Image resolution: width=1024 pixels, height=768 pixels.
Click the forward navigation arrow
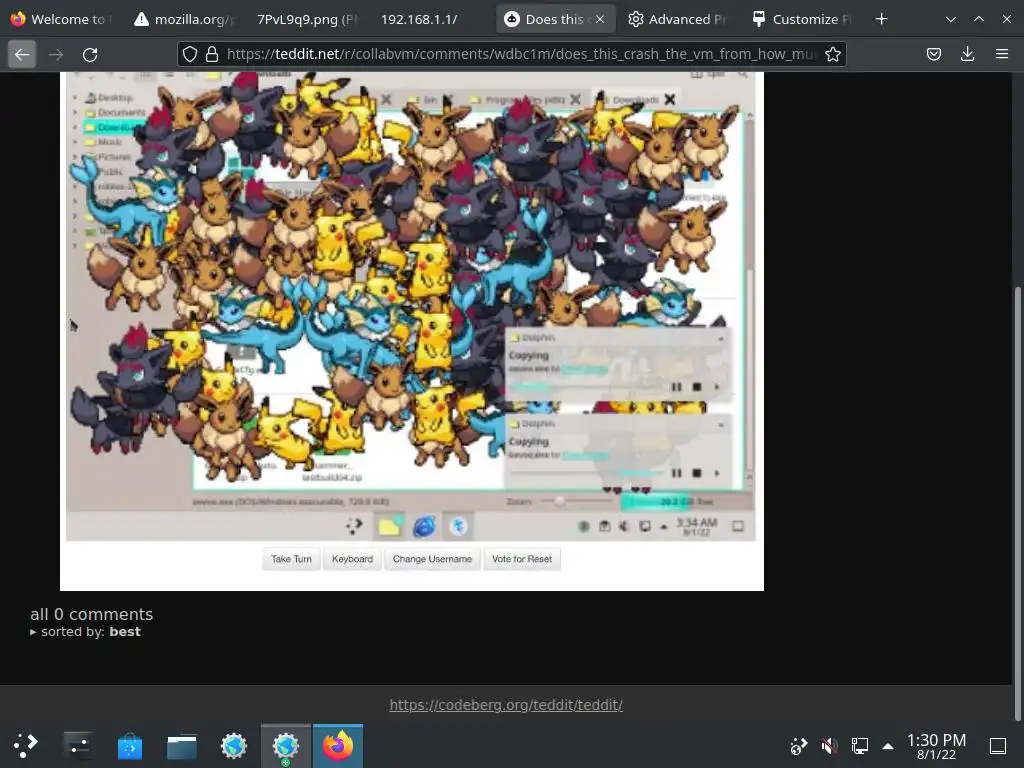pos(56,54)
